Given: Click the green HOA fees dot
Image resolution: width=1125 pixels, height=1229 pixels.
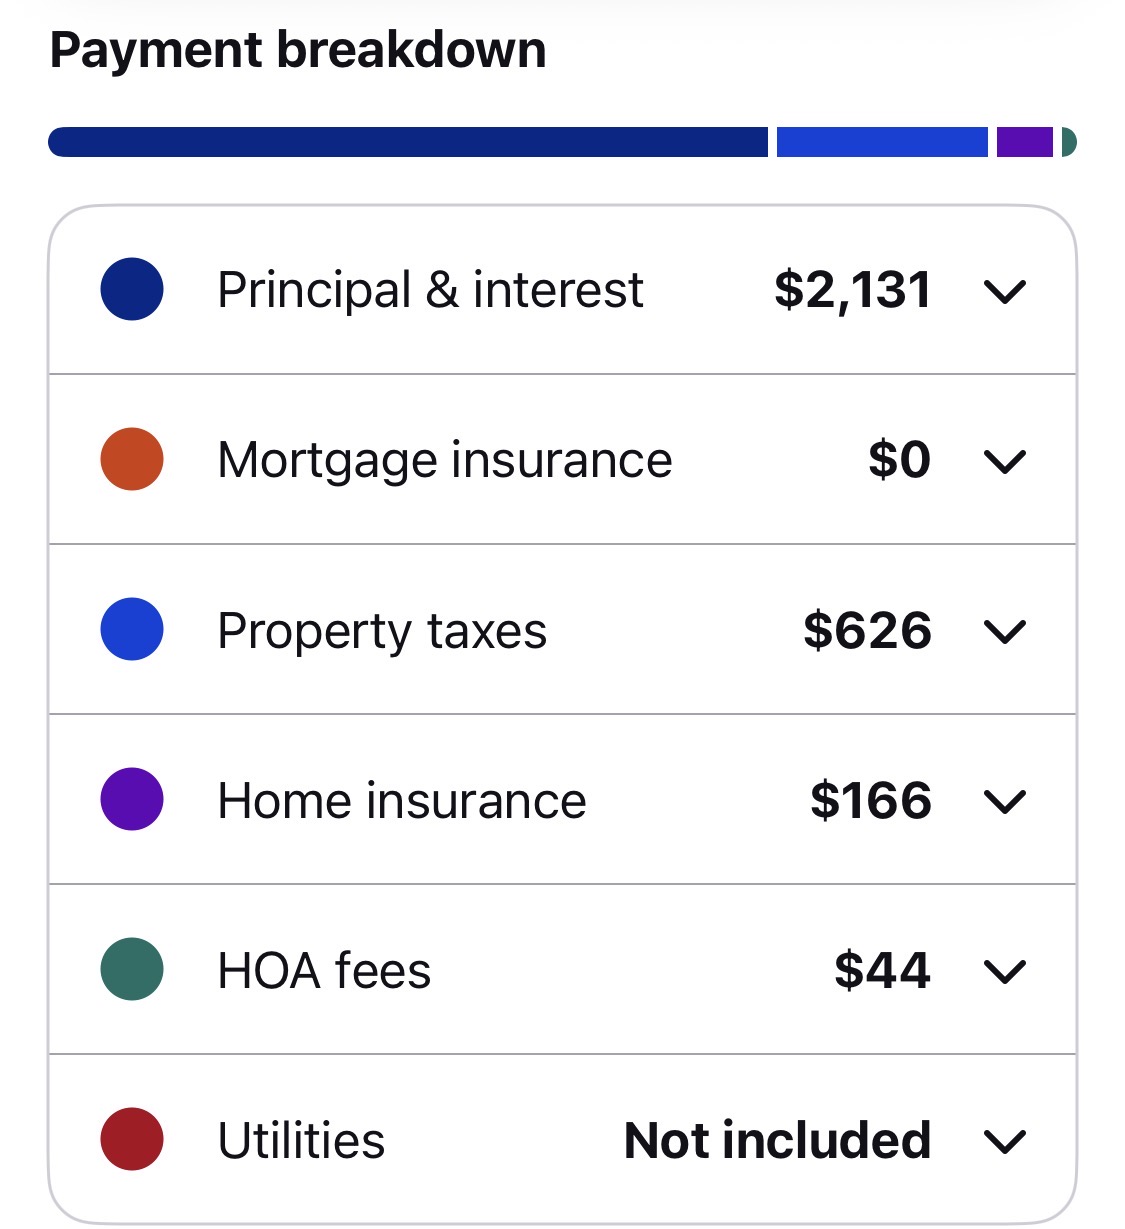Looking at the screenshot, I should pyautogui.click(x=132, y=970).
